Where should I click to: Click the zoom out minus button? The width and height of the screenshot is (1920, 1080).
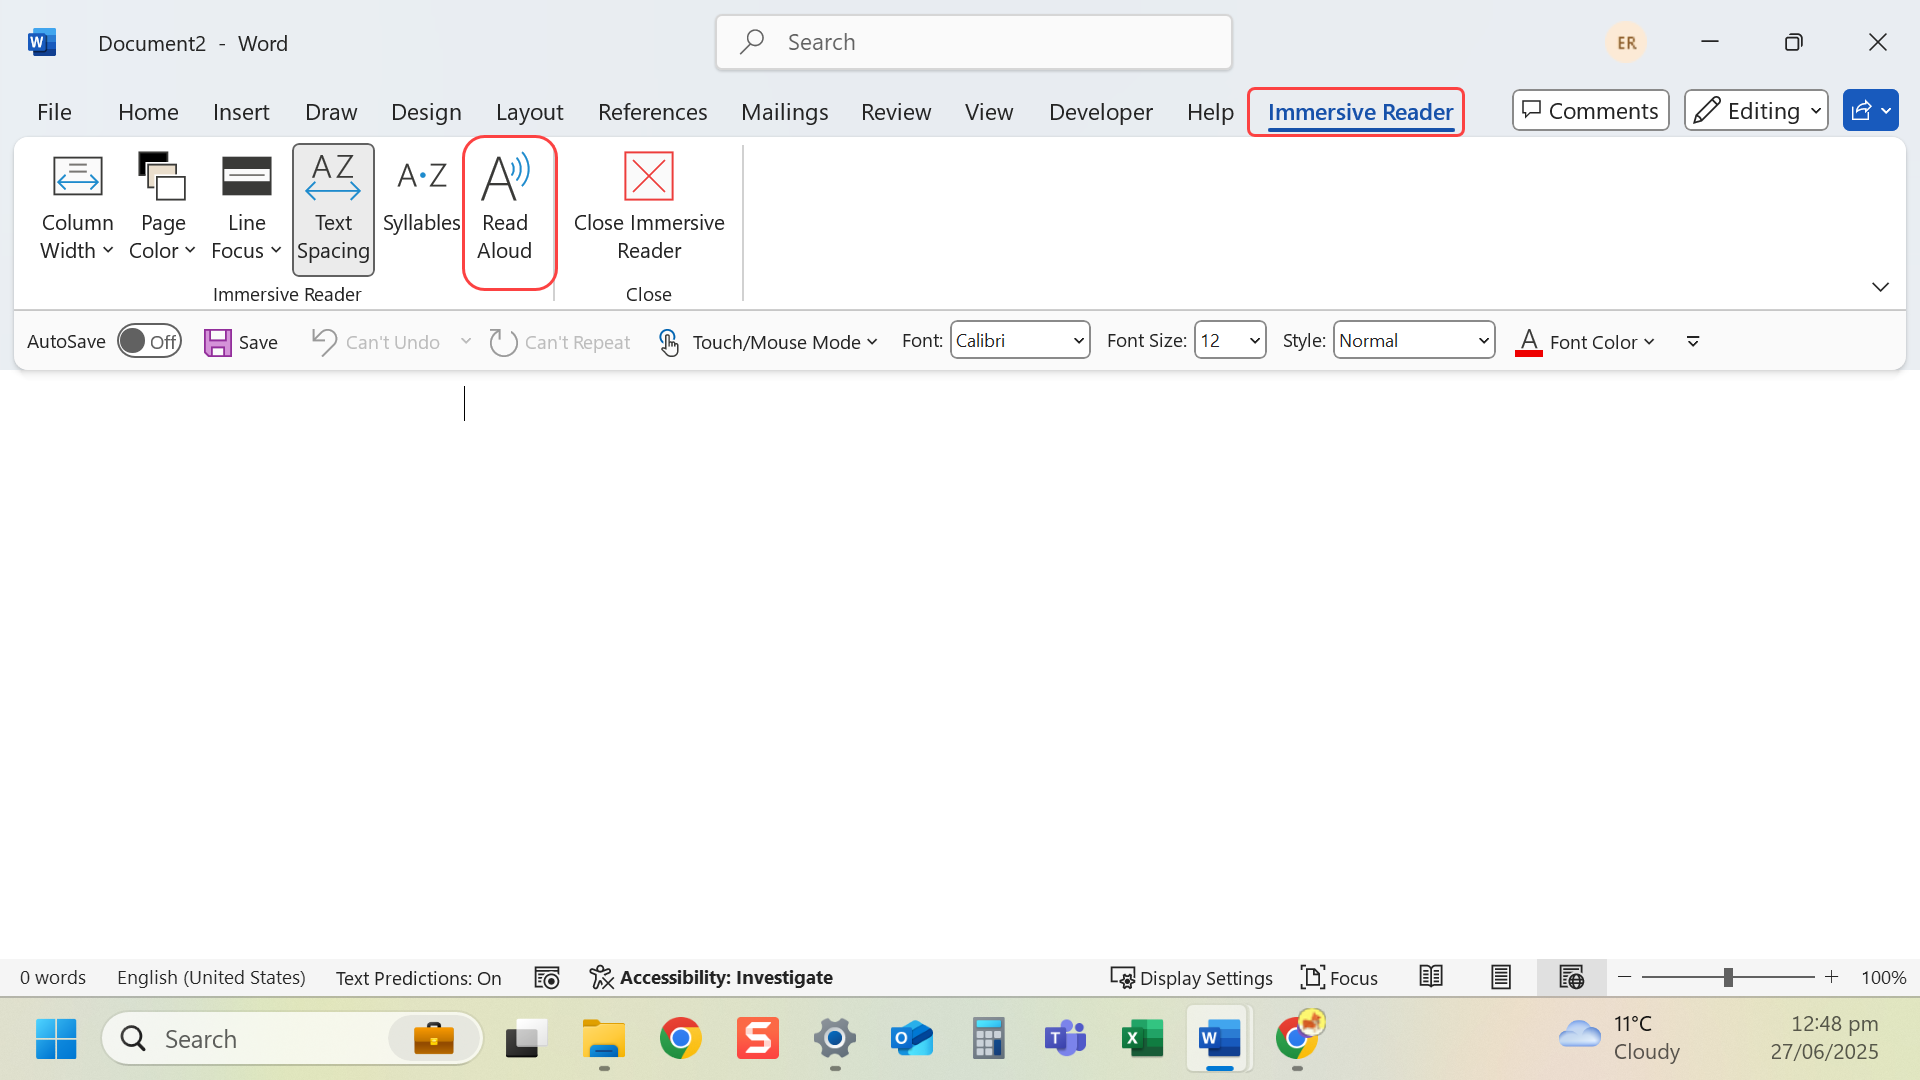click(x=1624, y=977)
